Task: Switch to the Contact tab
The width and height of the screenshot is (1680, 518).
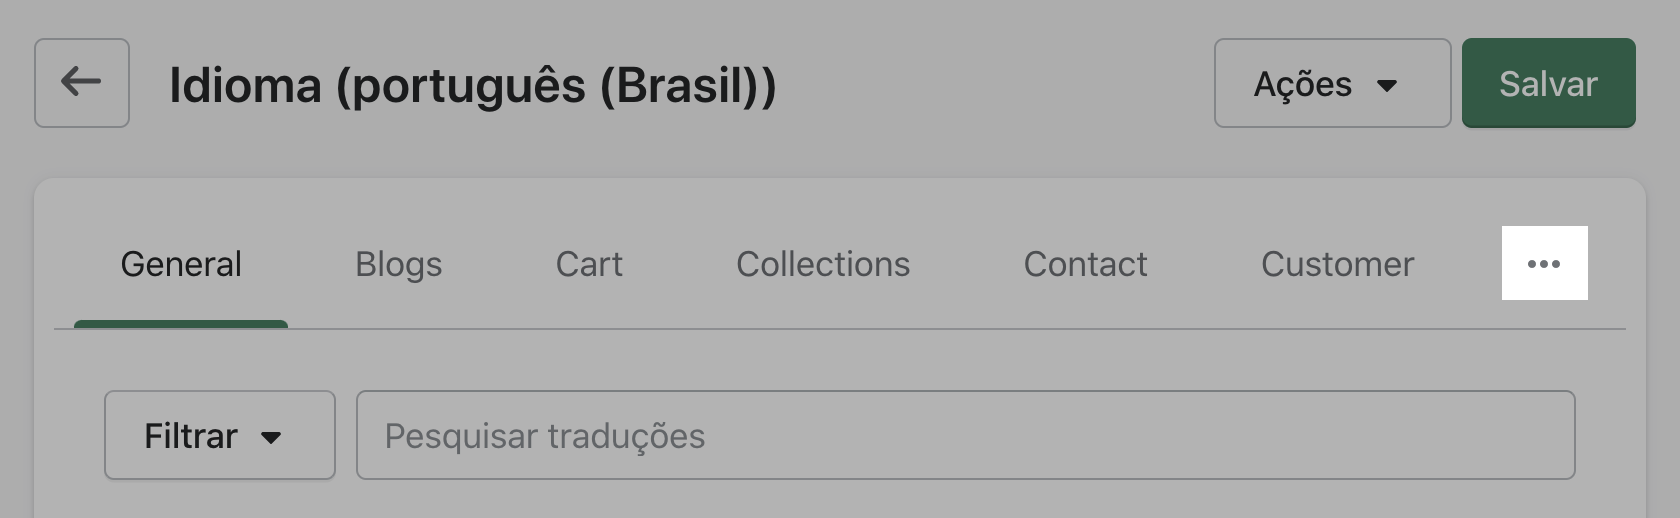Action: click(1085, 265)
